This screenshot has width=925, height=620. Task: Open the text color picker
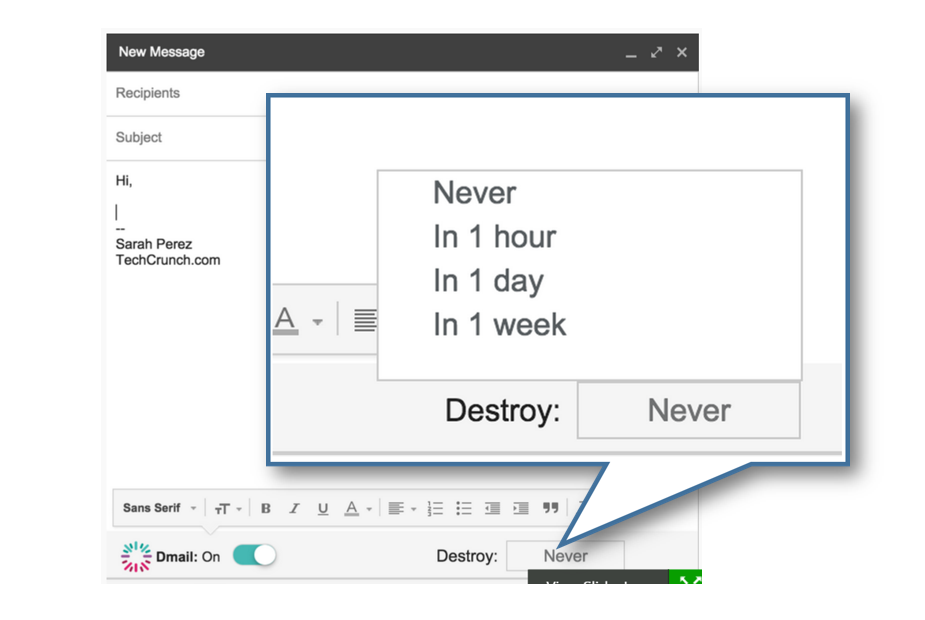click(357, 509)
